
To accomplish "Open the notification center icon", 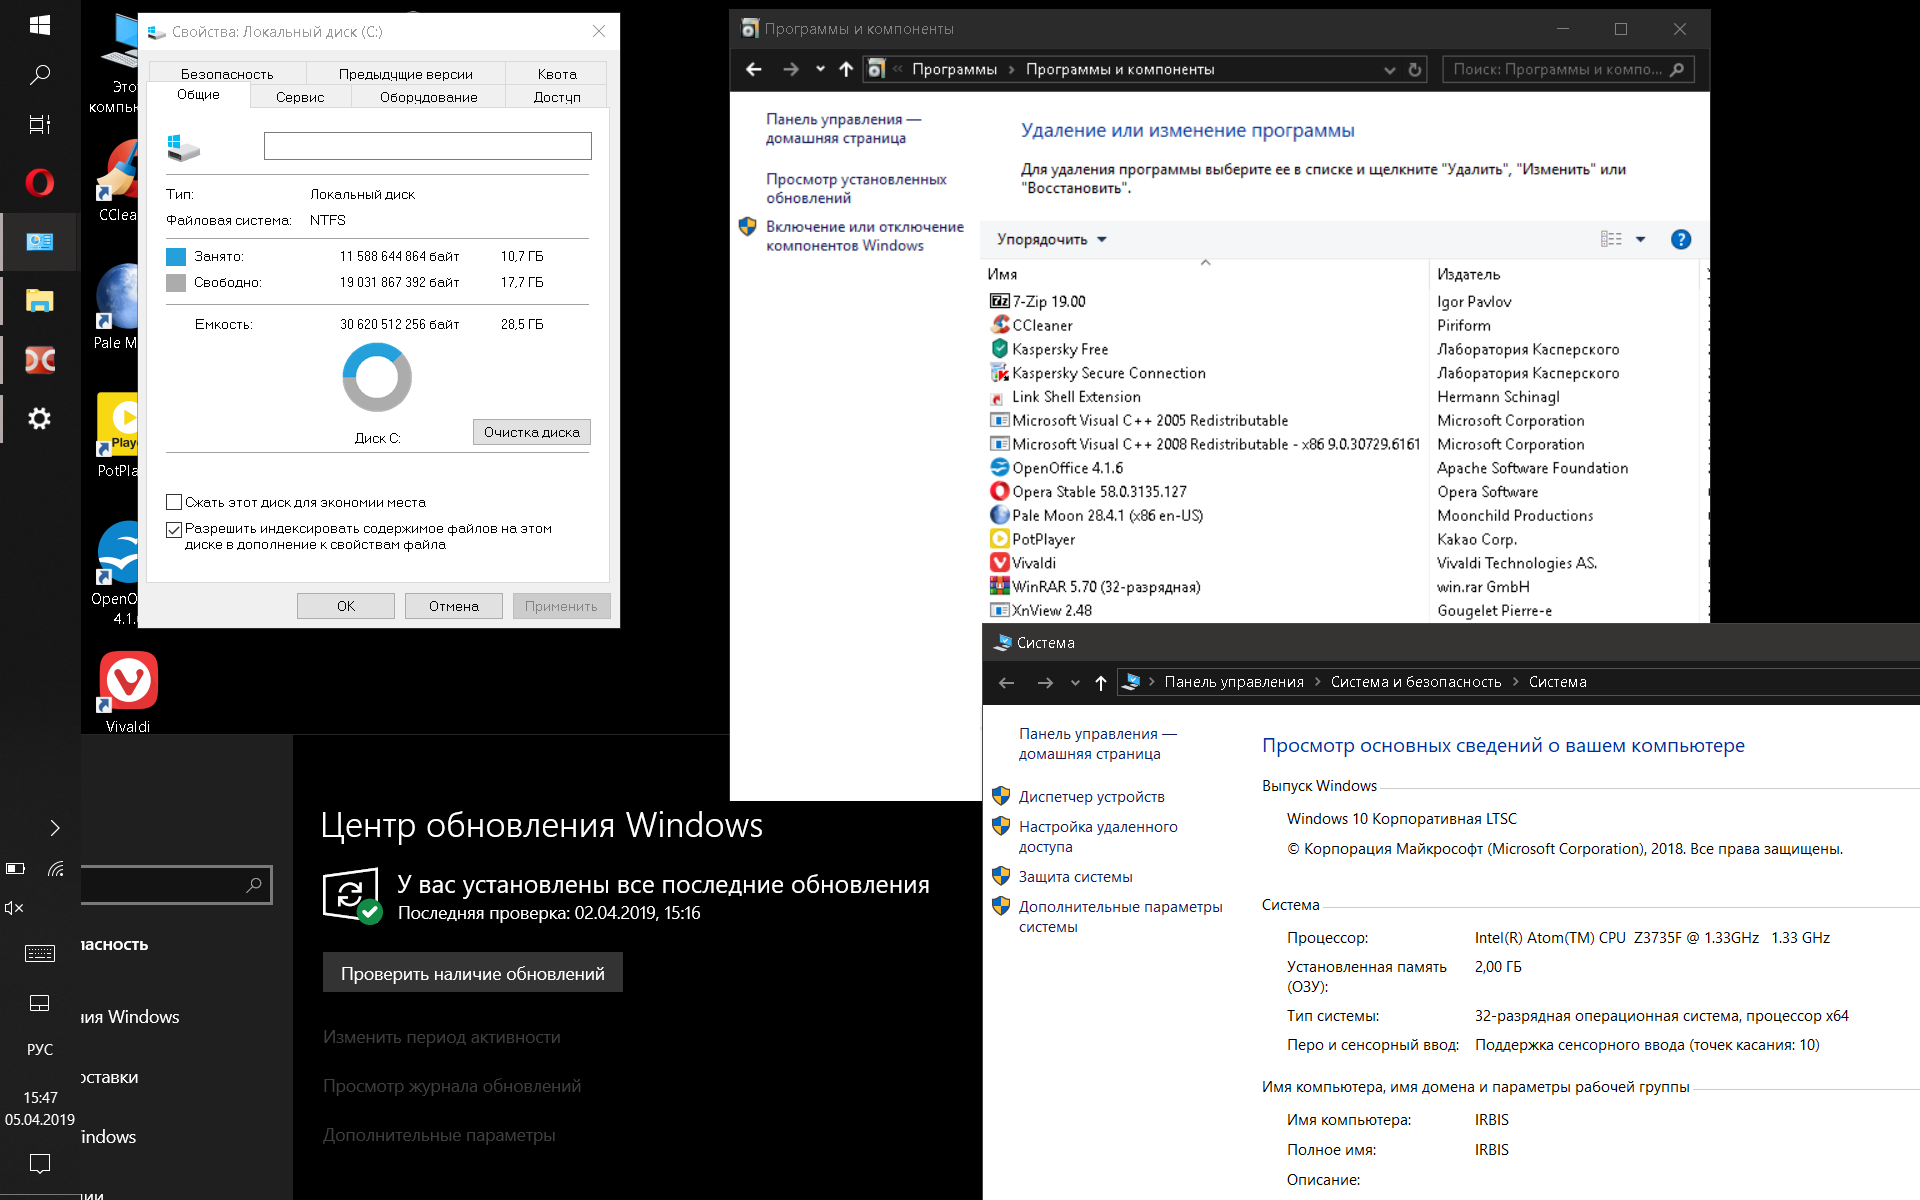I will tap(40, 1163).
